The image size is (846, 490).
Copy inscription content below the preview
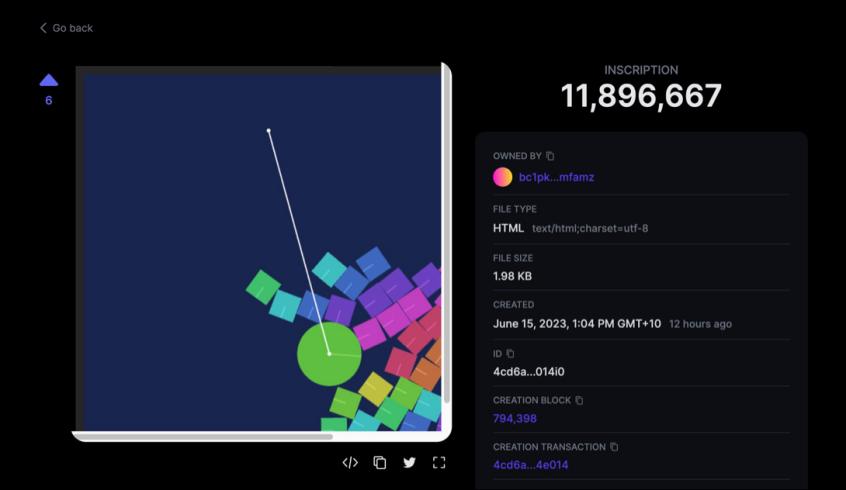380,462
